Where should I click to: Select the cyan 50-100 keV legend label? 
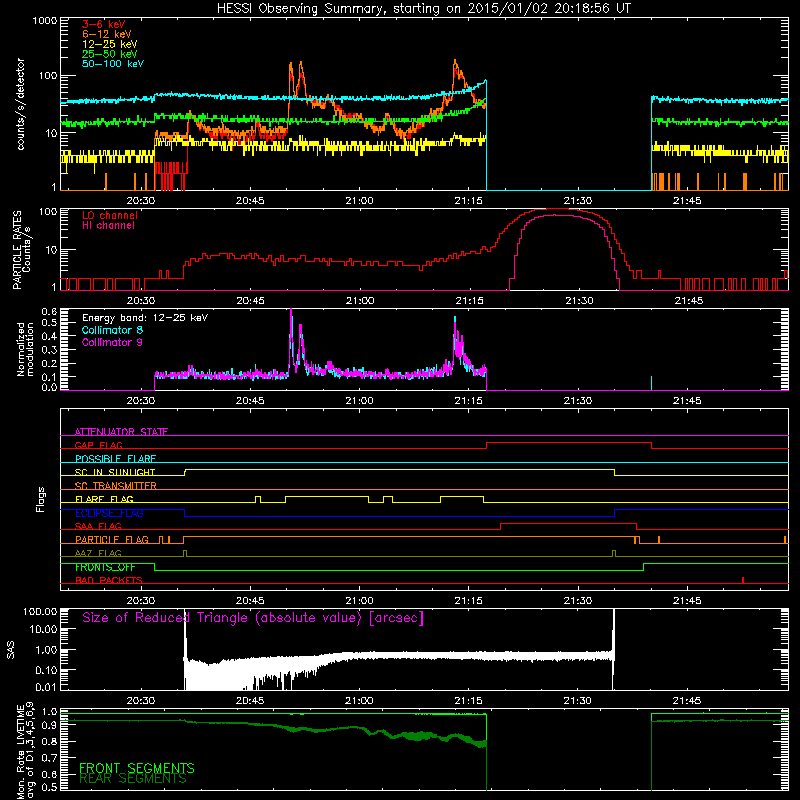pyautogui.click(x=113, y=64)
